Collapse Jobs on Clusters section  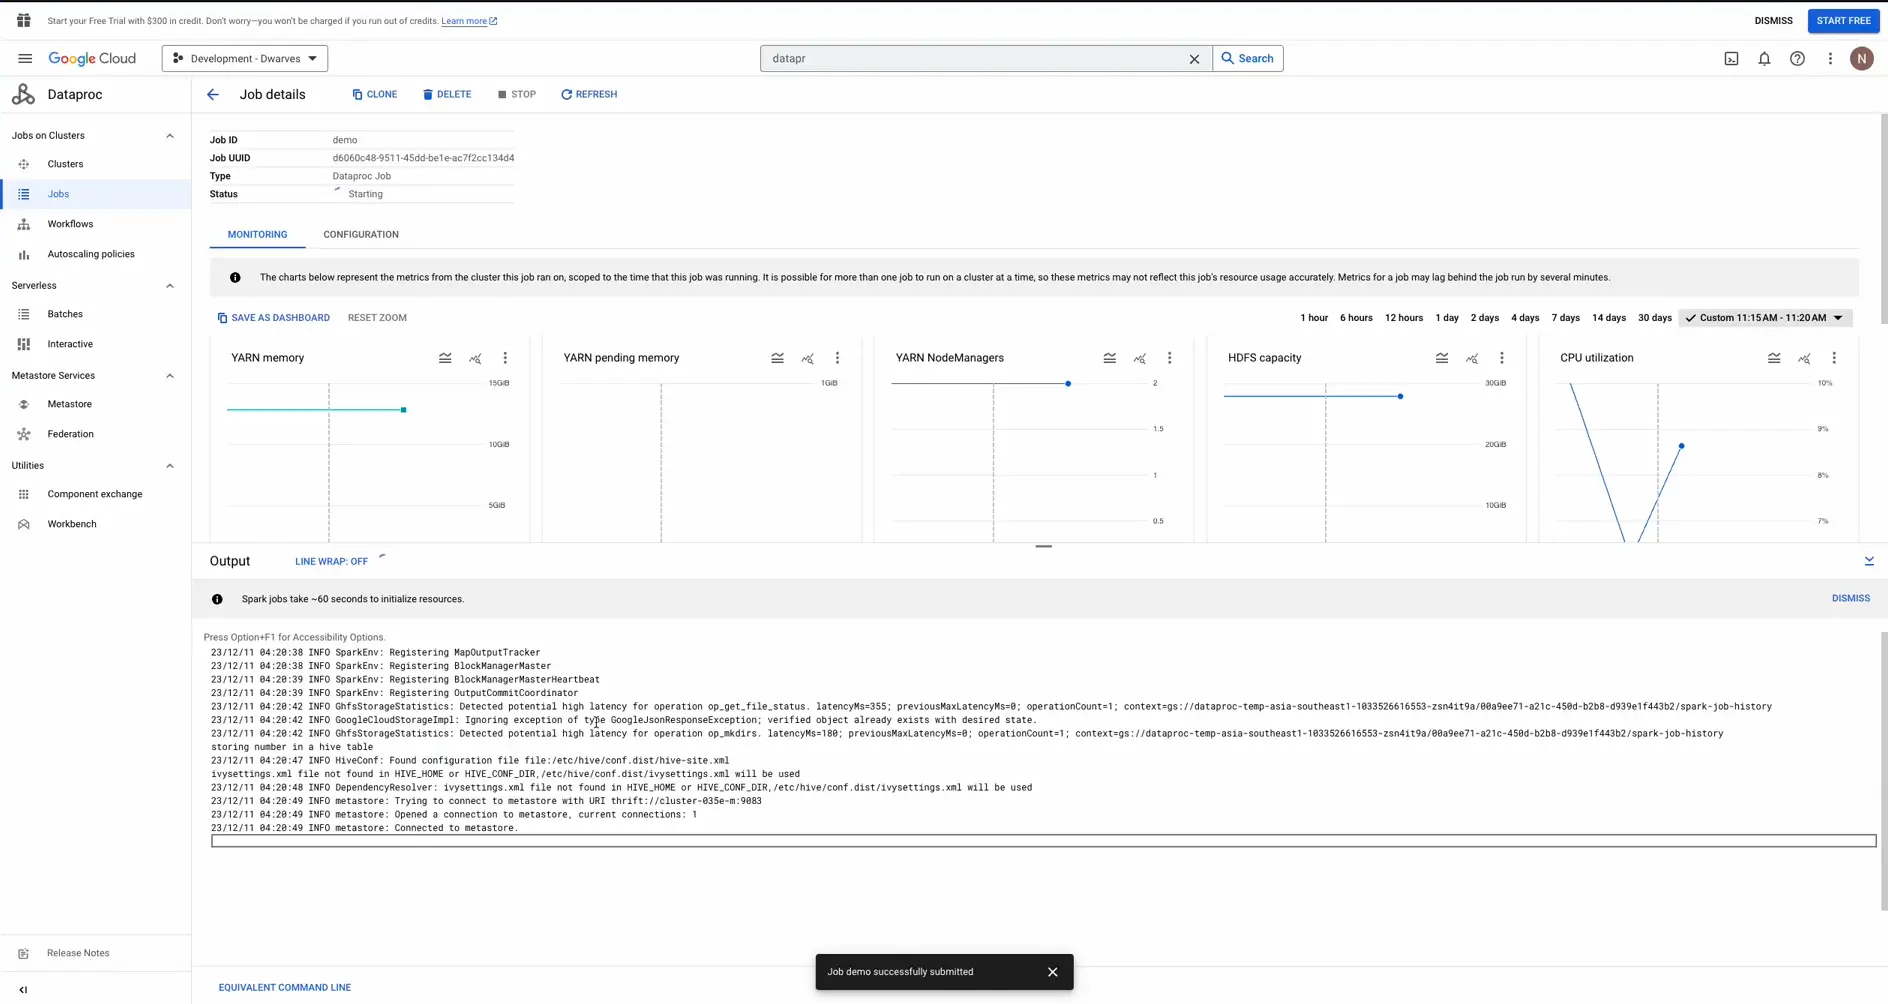pyautogui.click(x=169, y=136)
